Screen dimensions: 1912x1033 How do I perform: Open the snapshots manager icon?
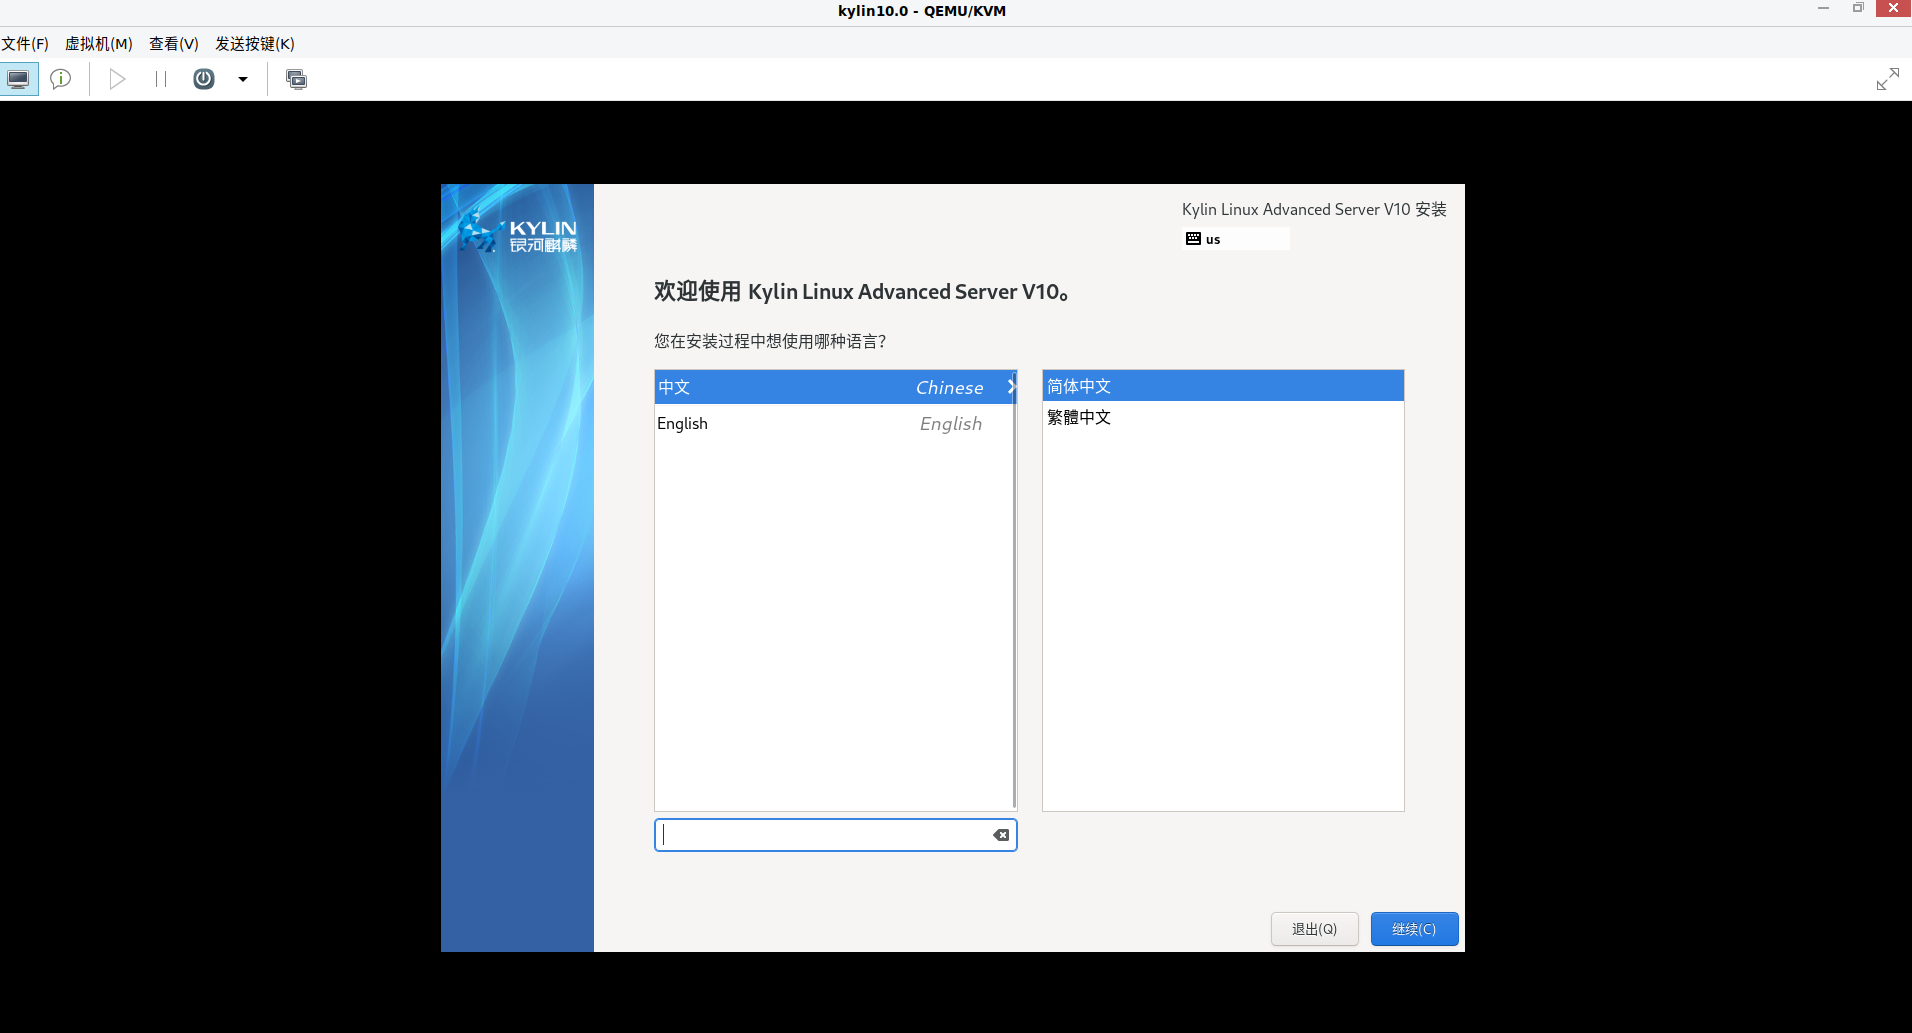(296, 79)
